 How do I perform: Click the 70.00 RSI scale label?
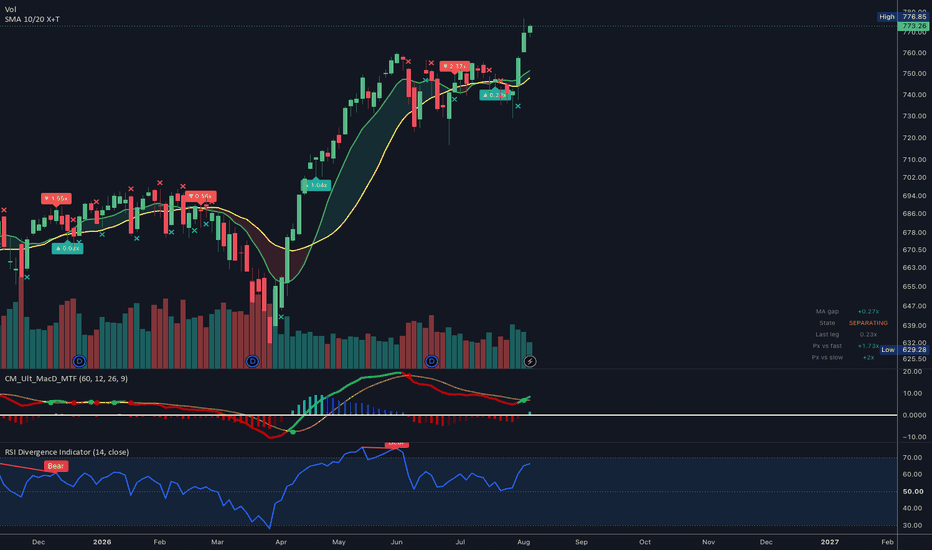(912, 457)
